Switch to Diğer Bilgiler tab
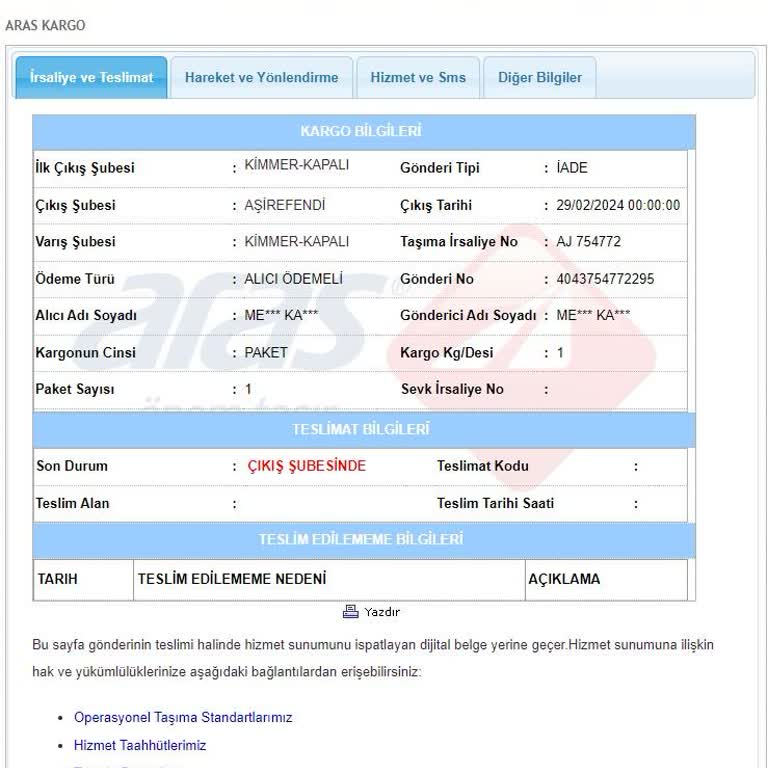 [540, 77]
